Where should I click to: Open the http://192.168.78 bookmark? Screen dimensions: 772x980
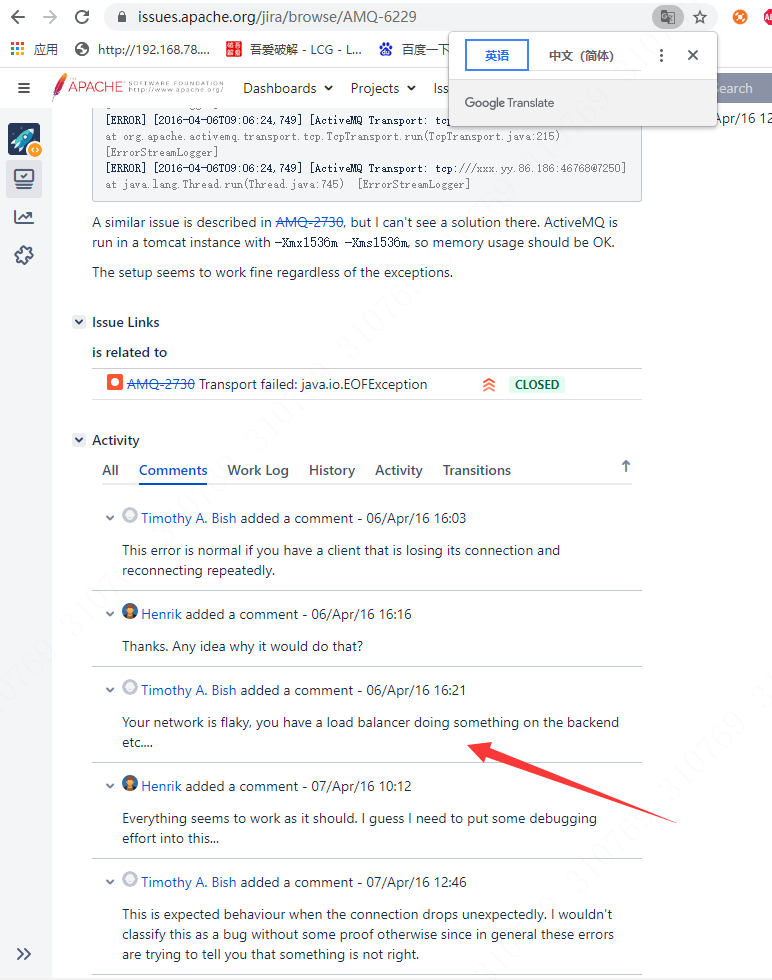(142, 49)
